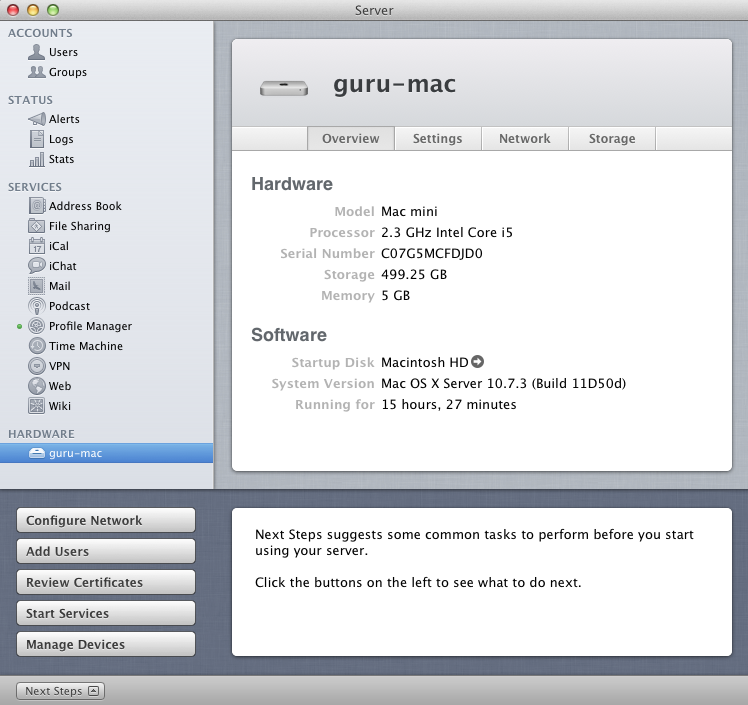Click the guru-mac hardware icon in sidebar
Screen dimensions: 748x705
37,453
